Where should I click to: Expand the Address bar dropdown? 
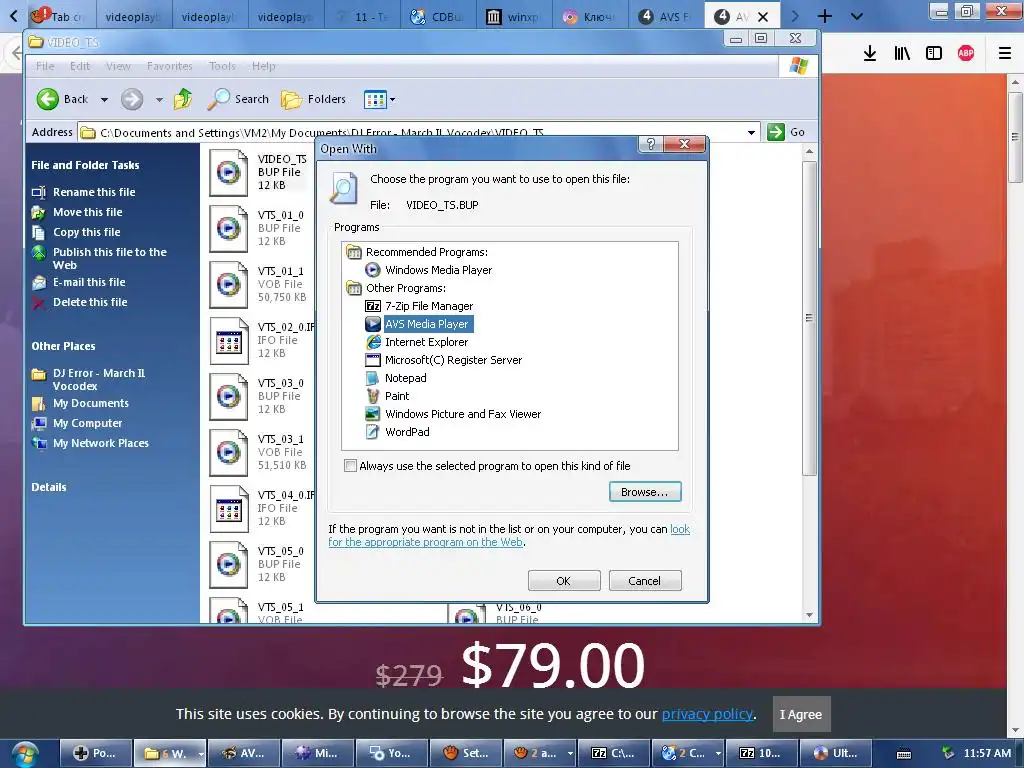(751, 133)
